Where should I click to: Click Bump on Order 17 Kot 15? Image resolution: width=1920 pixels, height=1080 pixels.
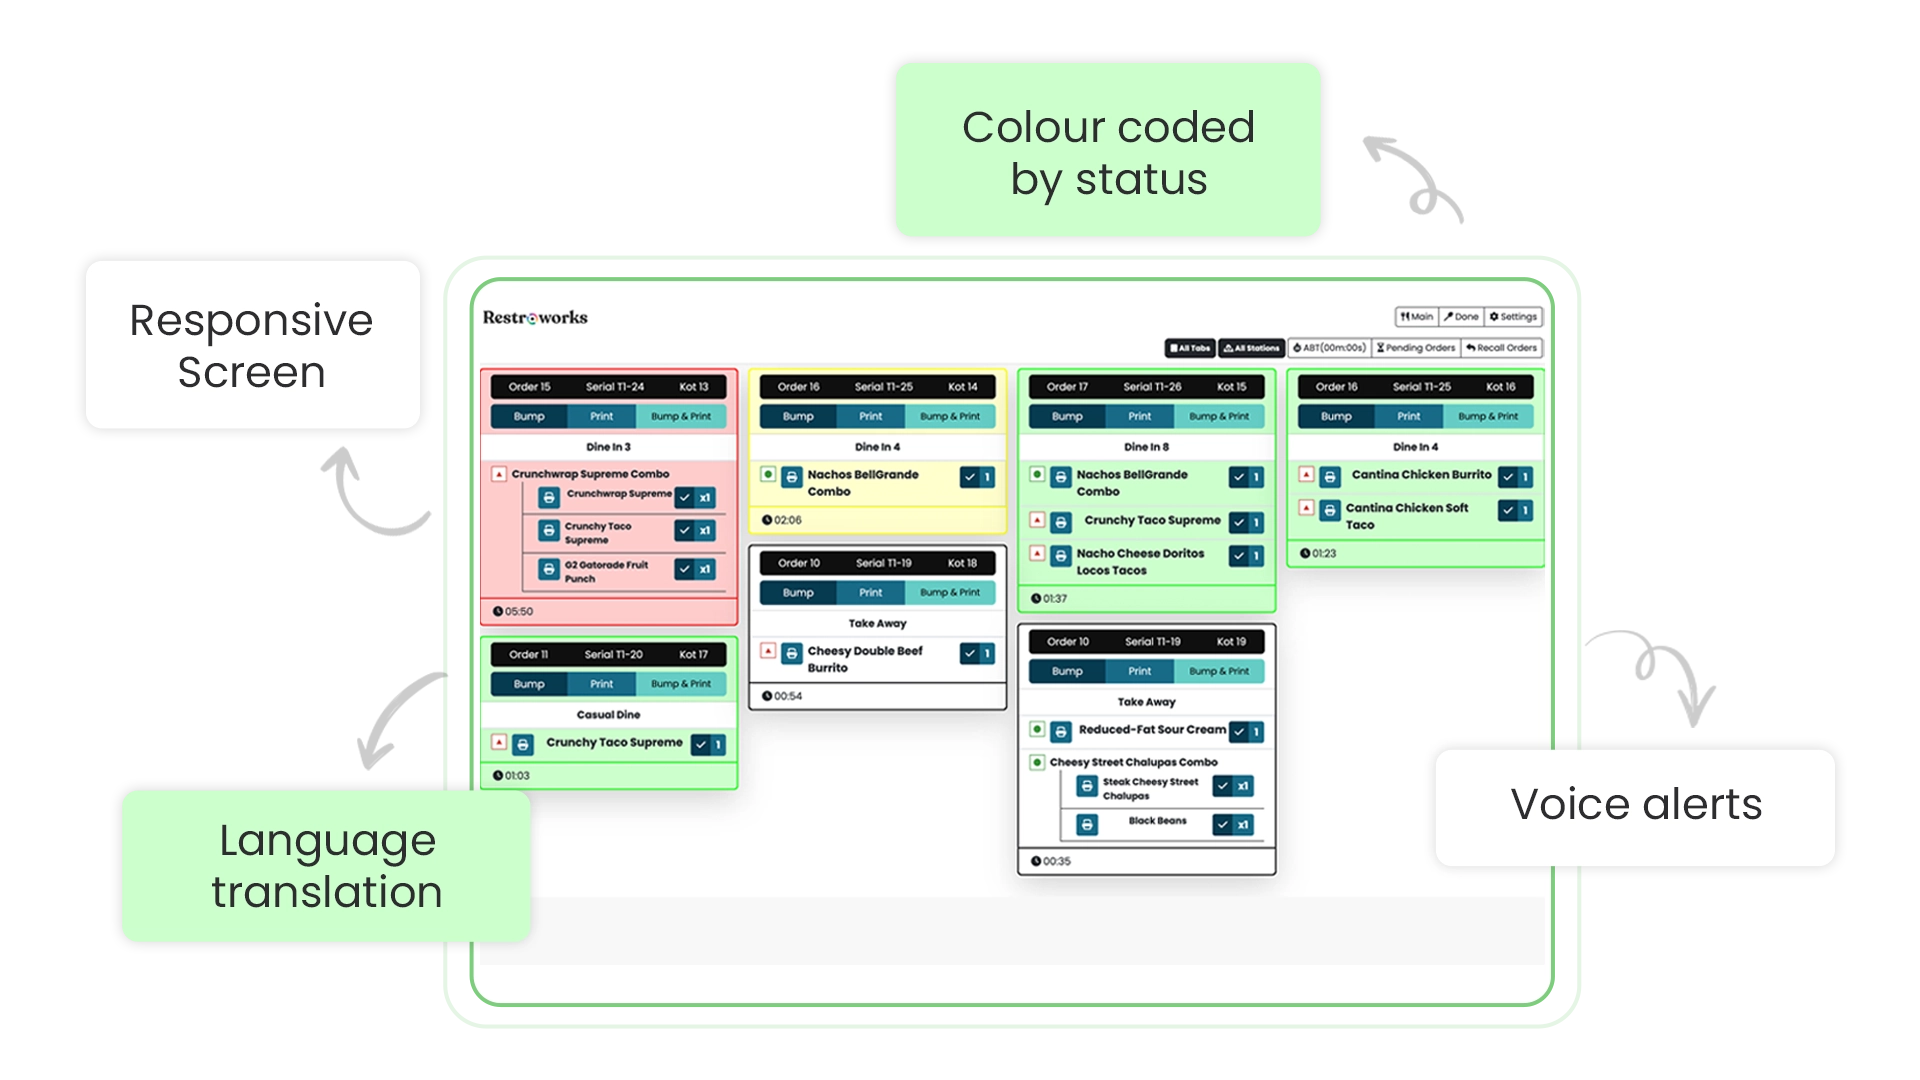(1066, 416)
